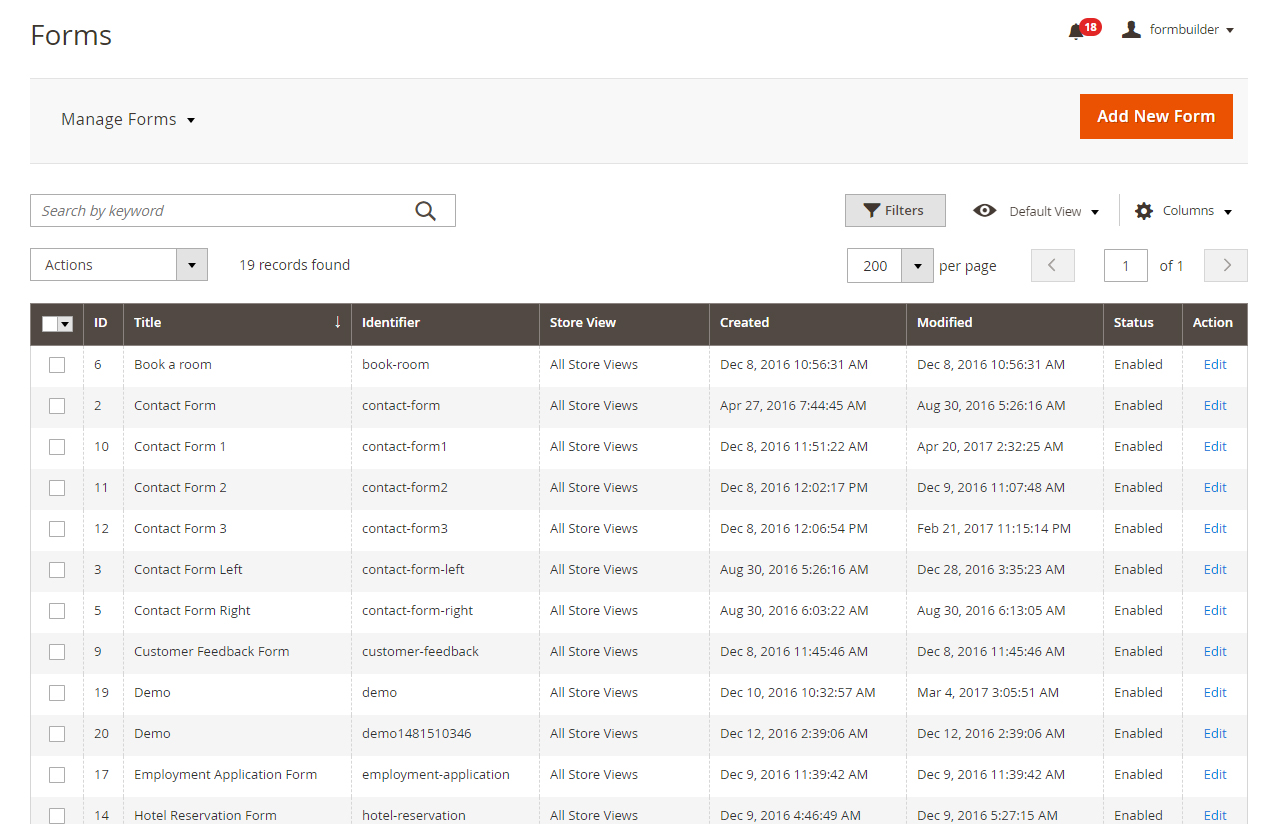Select the Contact Form Left row checkbox
1278x824 pixels.
click(x=57, y=570)
